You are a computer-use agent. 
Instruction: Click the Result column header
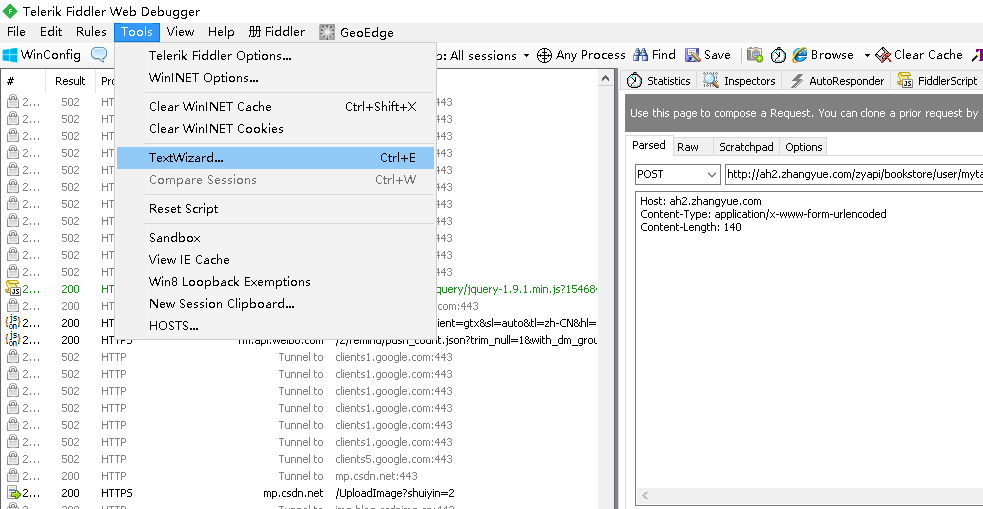[70, 81]
